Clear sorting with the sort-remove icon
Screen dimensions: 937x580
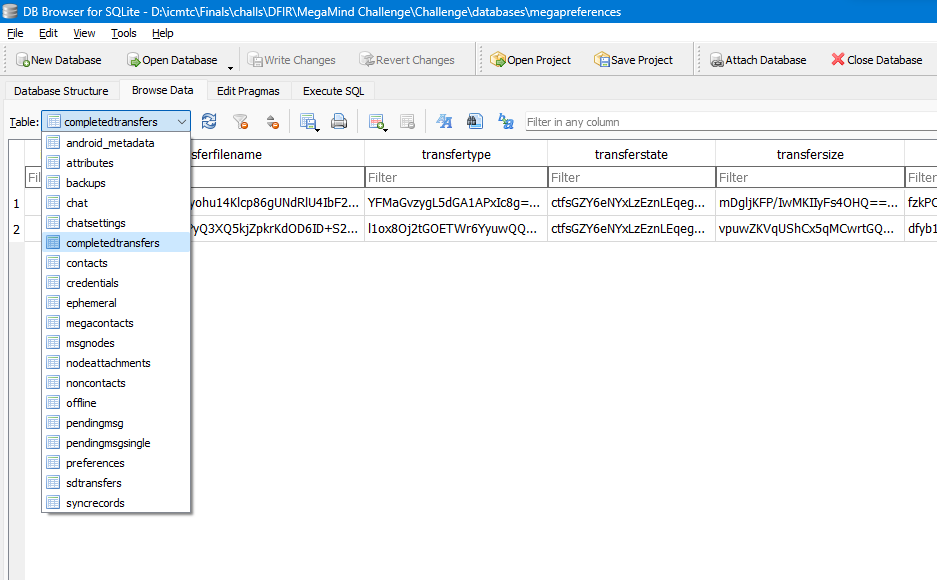[x=272, y=121]
